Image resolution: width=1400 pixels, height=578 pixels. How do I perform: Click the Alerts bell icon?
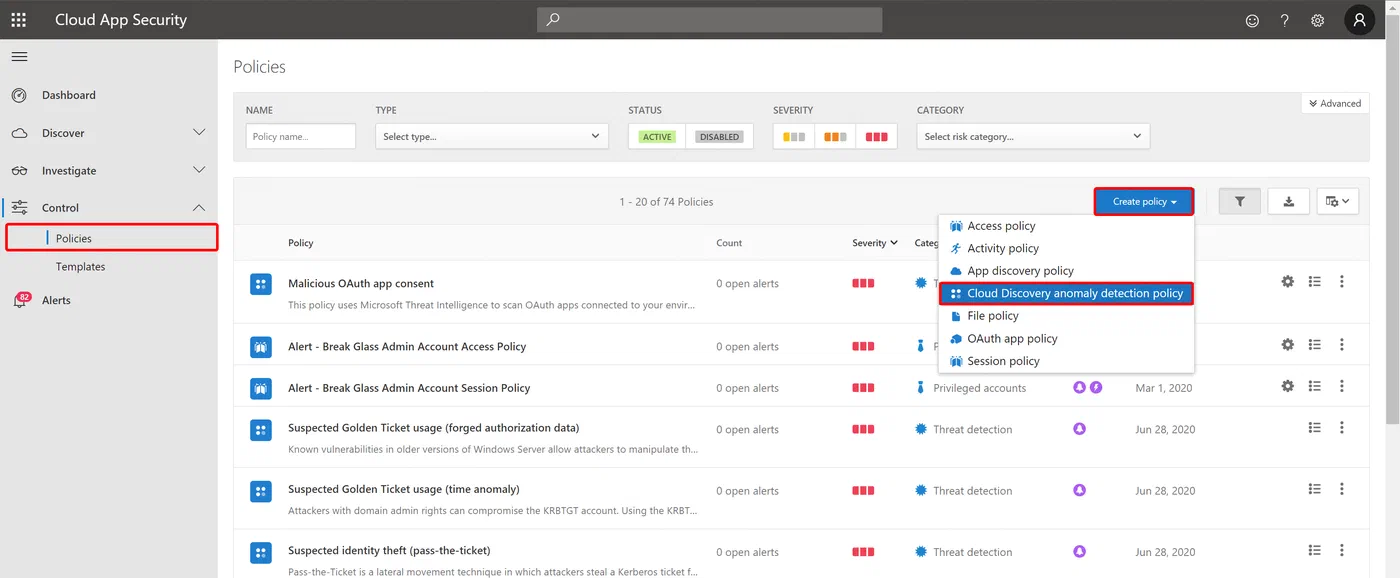pos(20,300)
